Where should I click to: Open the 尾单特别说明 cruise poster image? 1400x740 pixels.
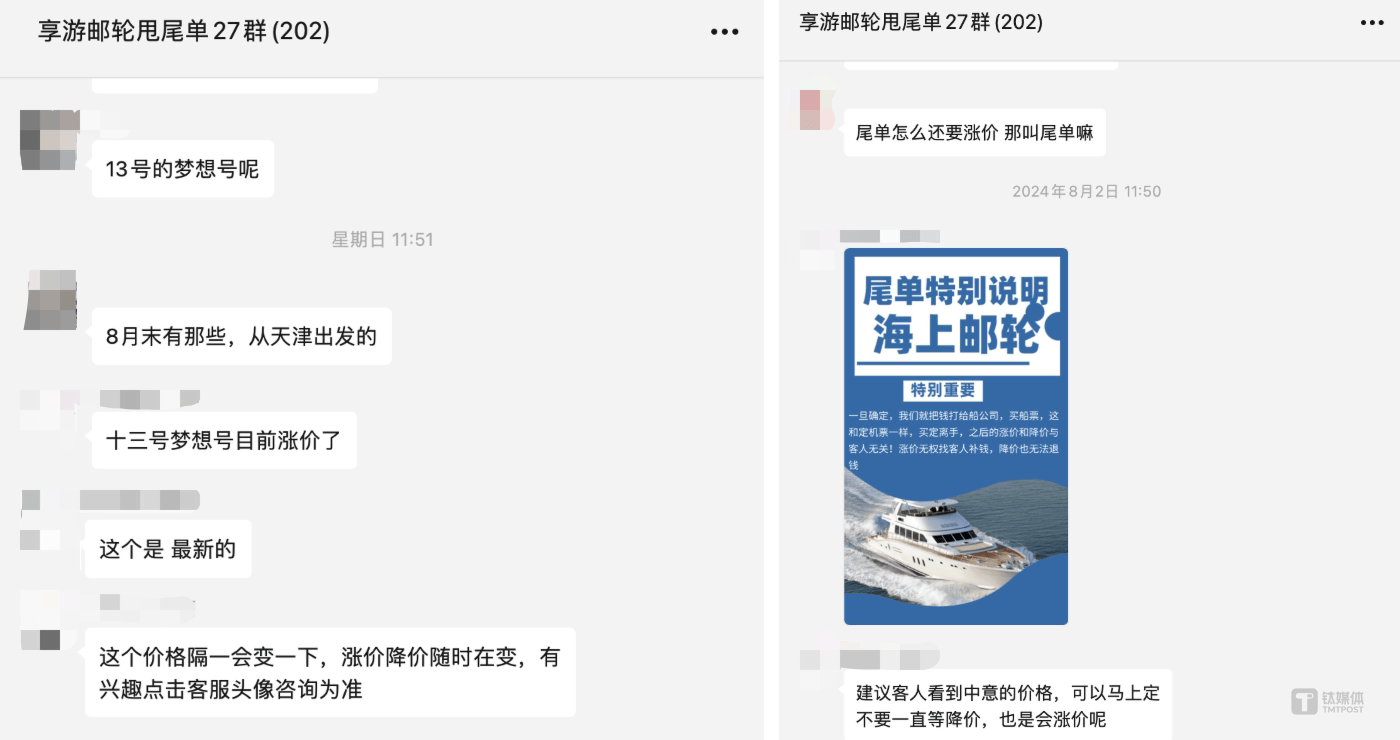956,436
